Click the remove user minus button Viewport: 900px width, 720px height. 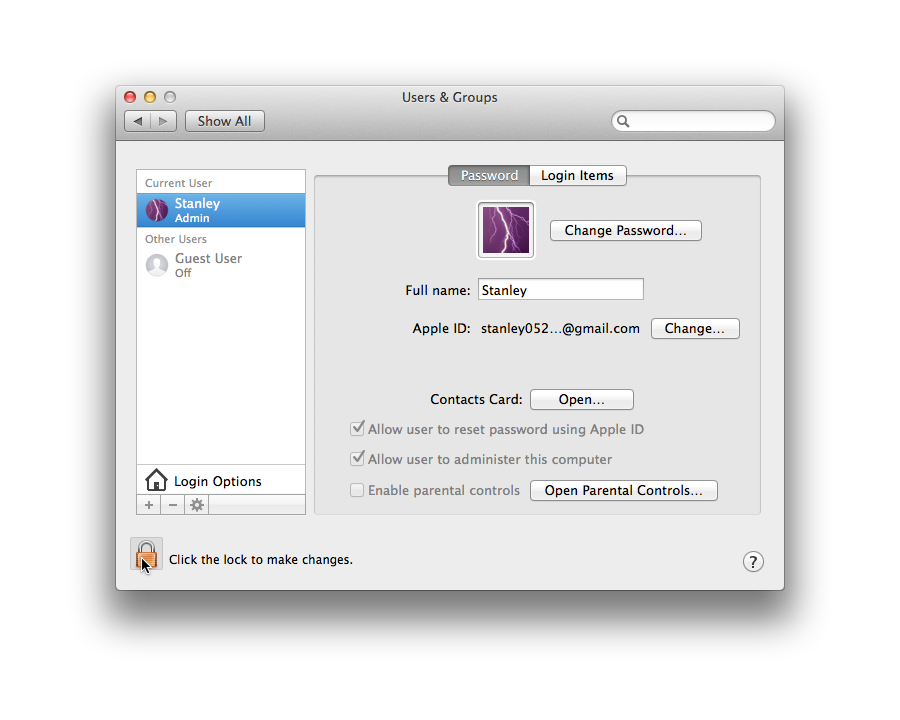coord(173,505)
